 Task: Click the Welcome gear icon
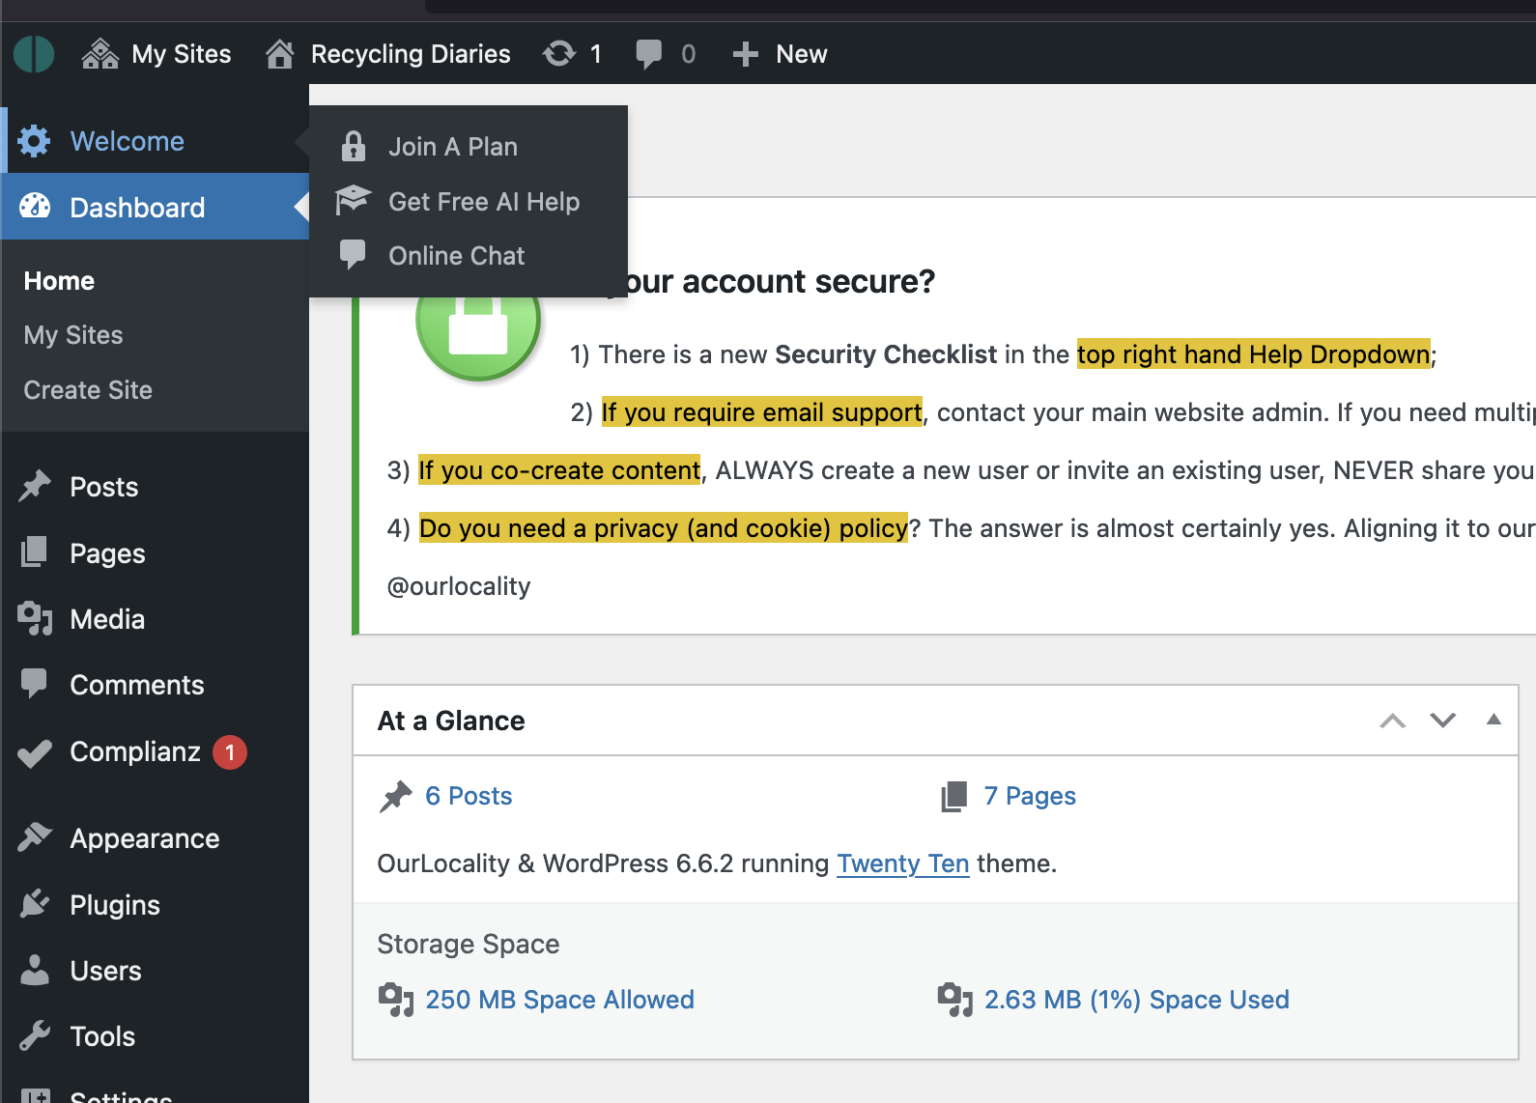coord(34,141)
